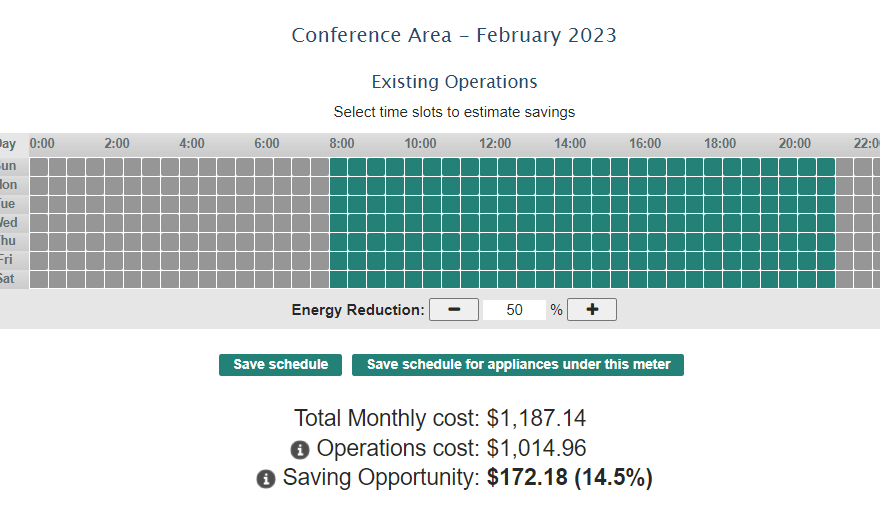
Task: Enable the Friday 6:00 time slot
Action: [263, 260]
